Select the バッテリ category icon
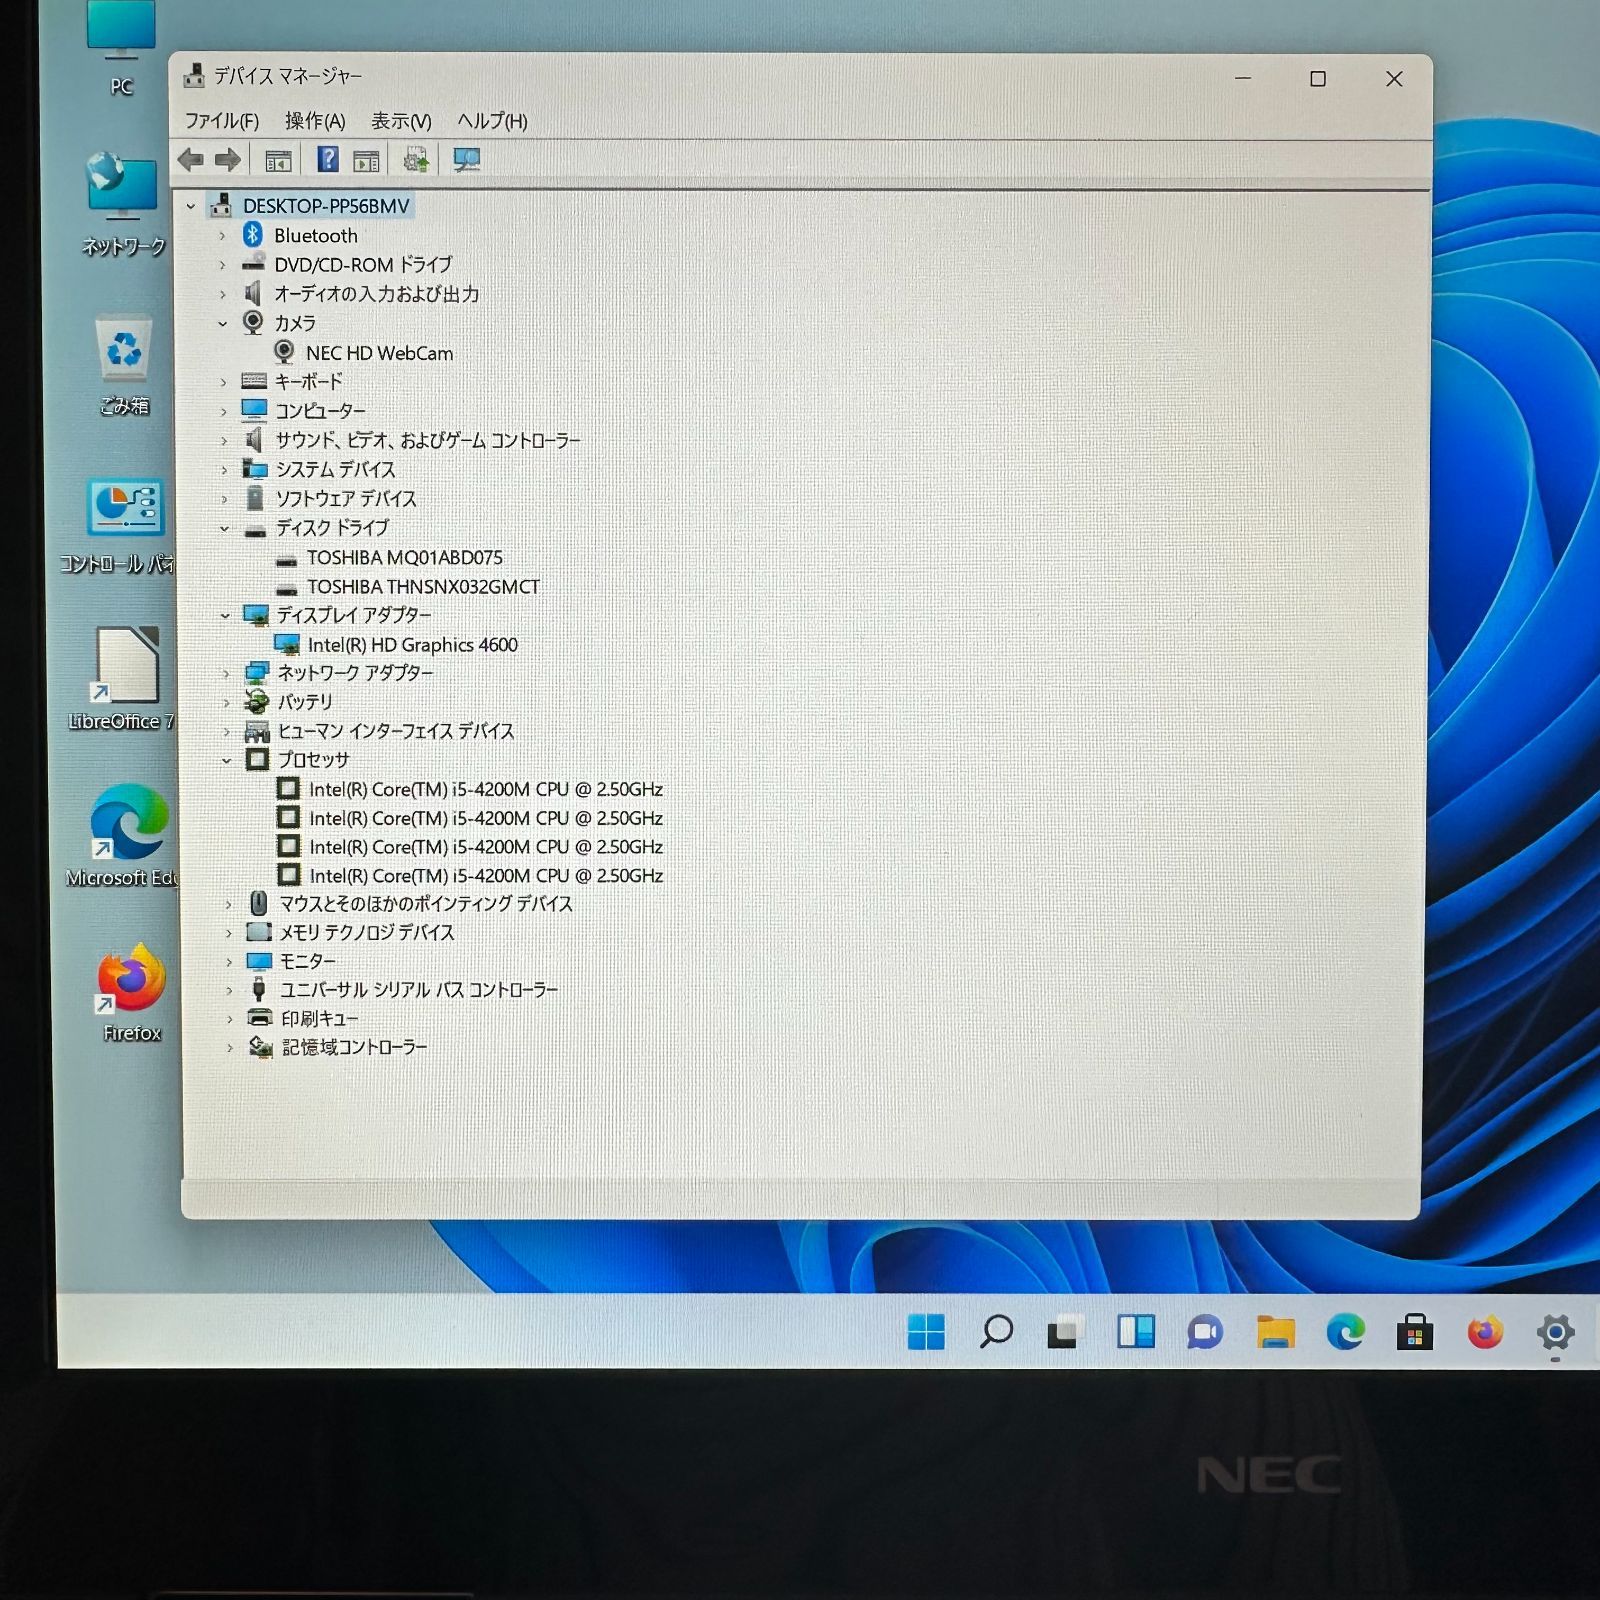 tap(257, 702)
